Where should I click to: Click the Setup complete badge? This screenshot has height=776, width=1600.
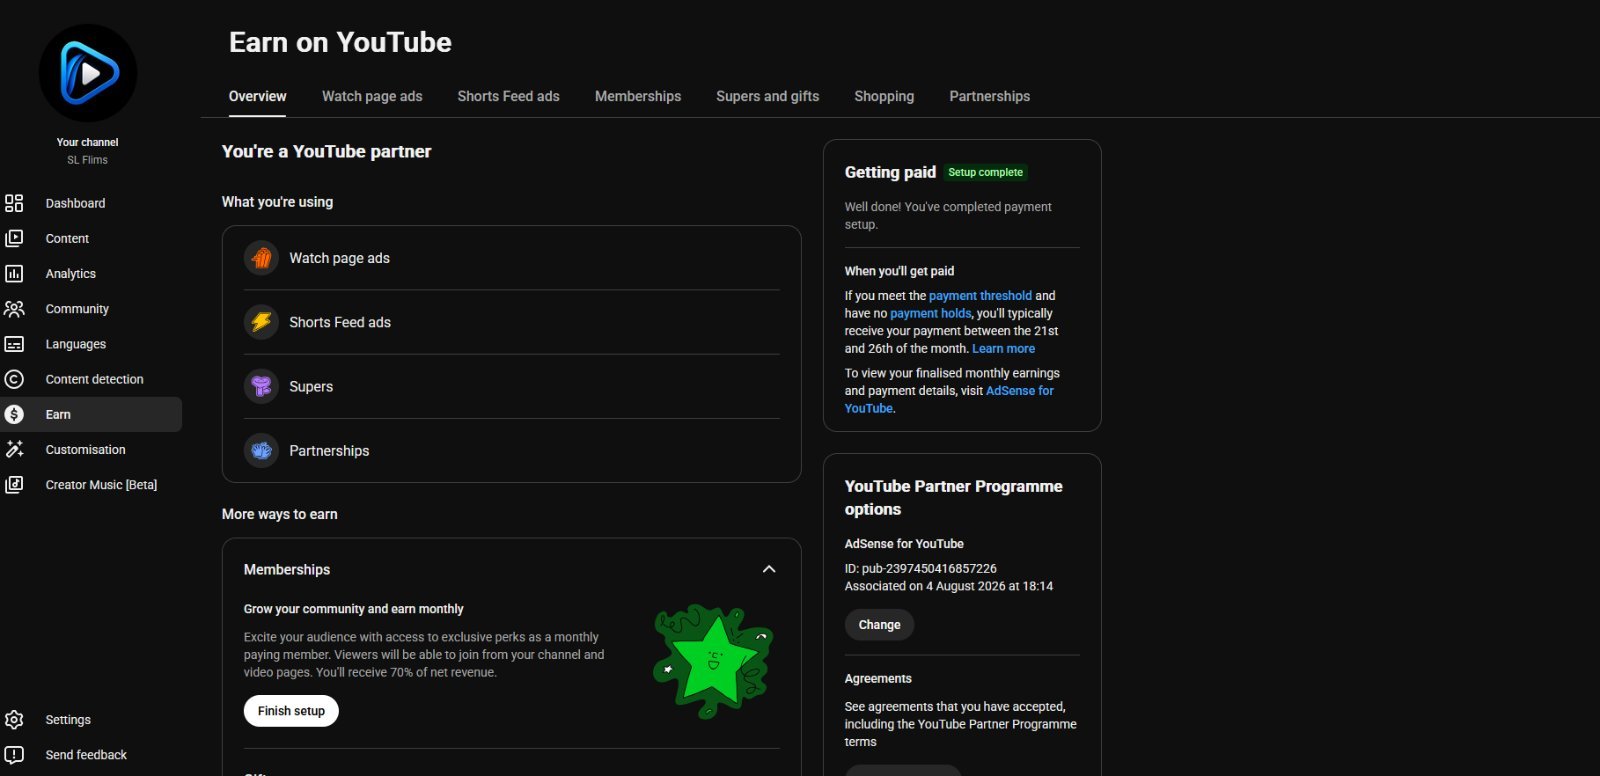985,172
